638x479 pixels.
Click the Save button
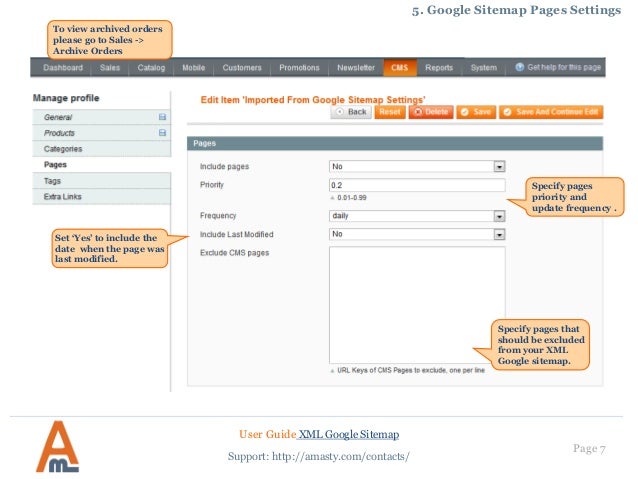point(476,112)
